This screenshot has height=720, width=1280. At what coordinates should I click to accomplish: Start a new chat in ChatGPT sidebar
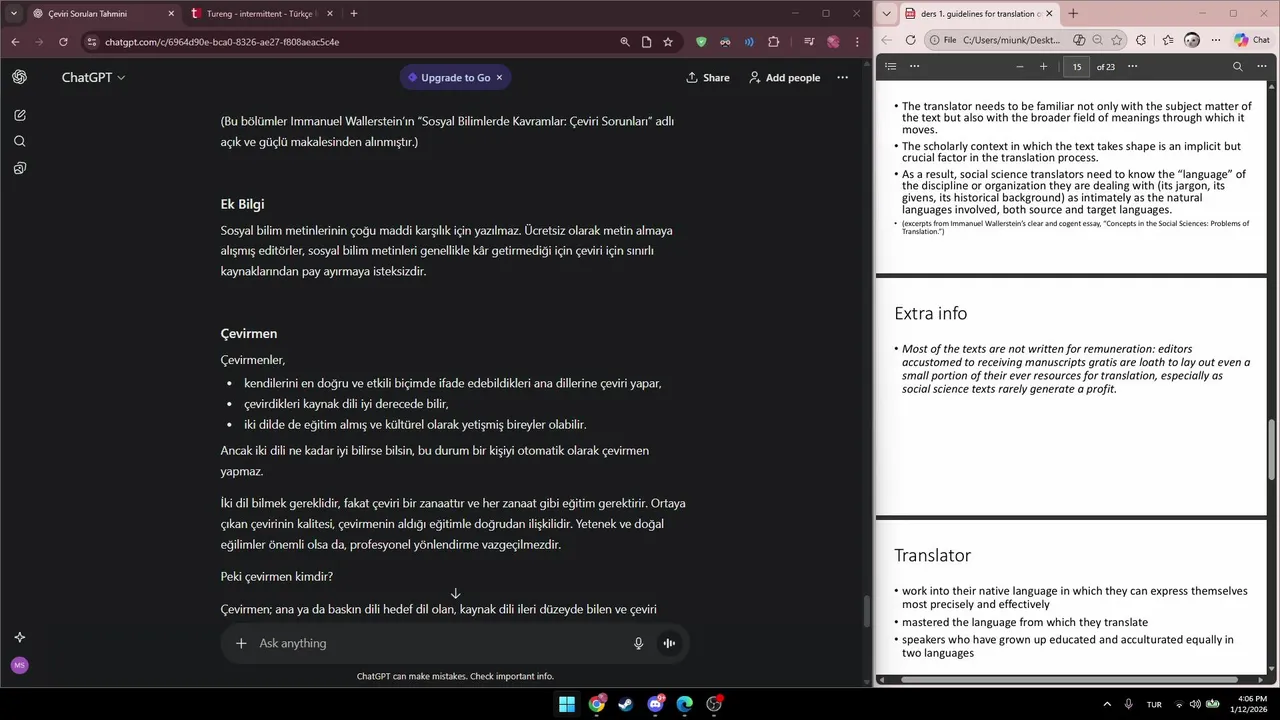pos(20,115)
